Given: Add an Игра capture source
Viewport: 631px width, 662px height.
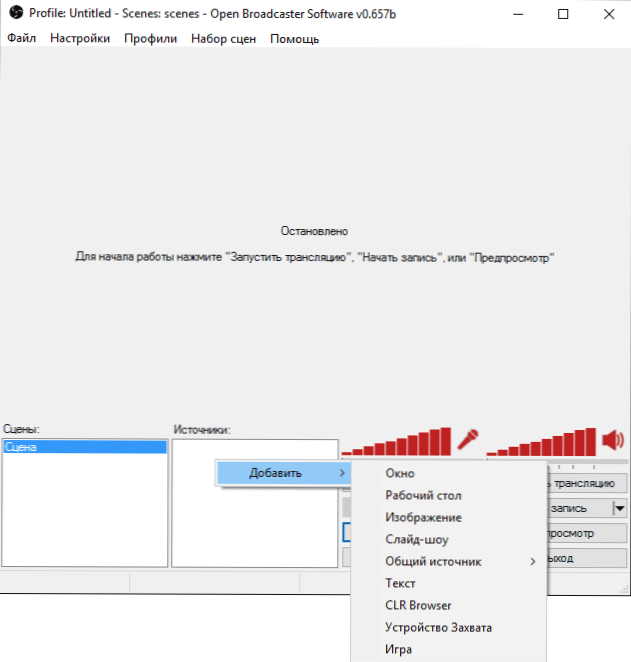Looking at the screenshot, I should click(x=398, y=649).
